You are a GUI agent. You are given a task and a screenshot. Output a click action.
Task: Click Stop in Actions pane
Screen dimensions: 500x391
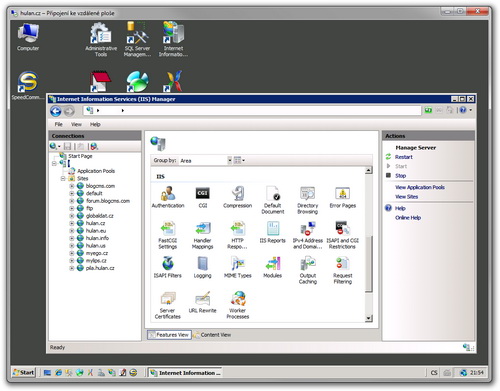400,176
